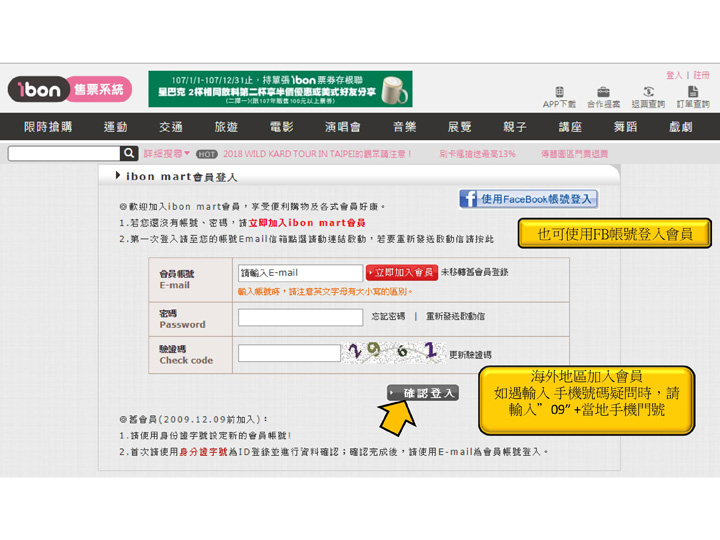This screenshot has height=540, width=720.
Task: Refresh captcha via 更新驗證碼 link
Action: tap(470, 354)
